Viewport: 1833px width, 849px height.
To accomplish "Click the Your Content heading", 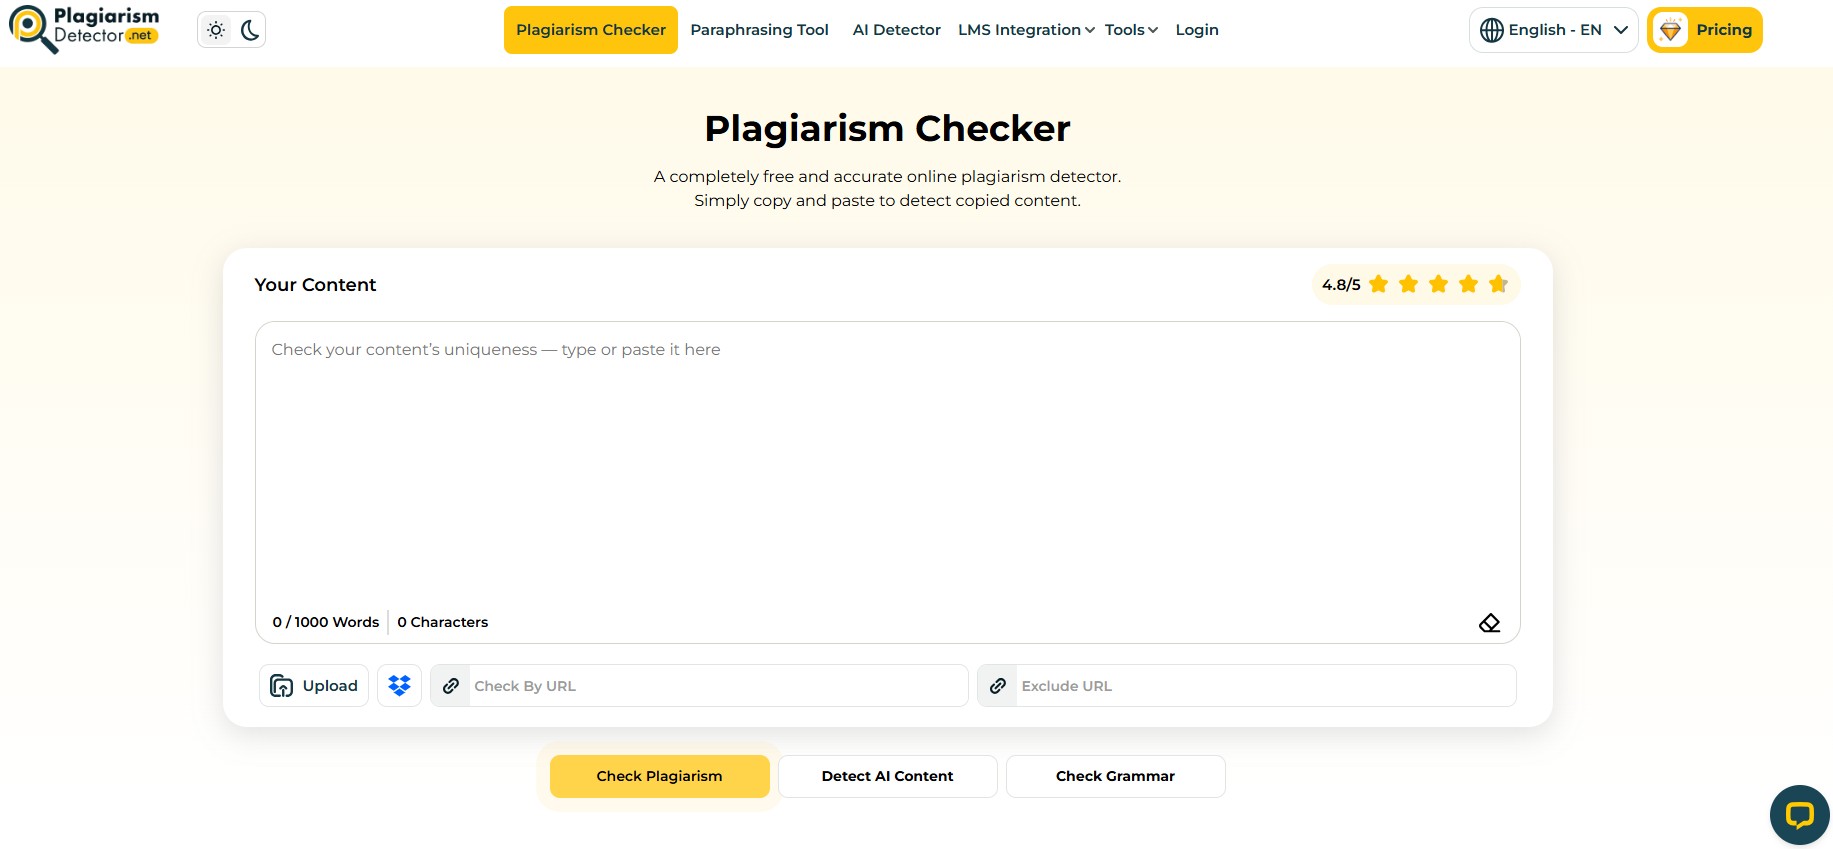I will tap(316, 285).
